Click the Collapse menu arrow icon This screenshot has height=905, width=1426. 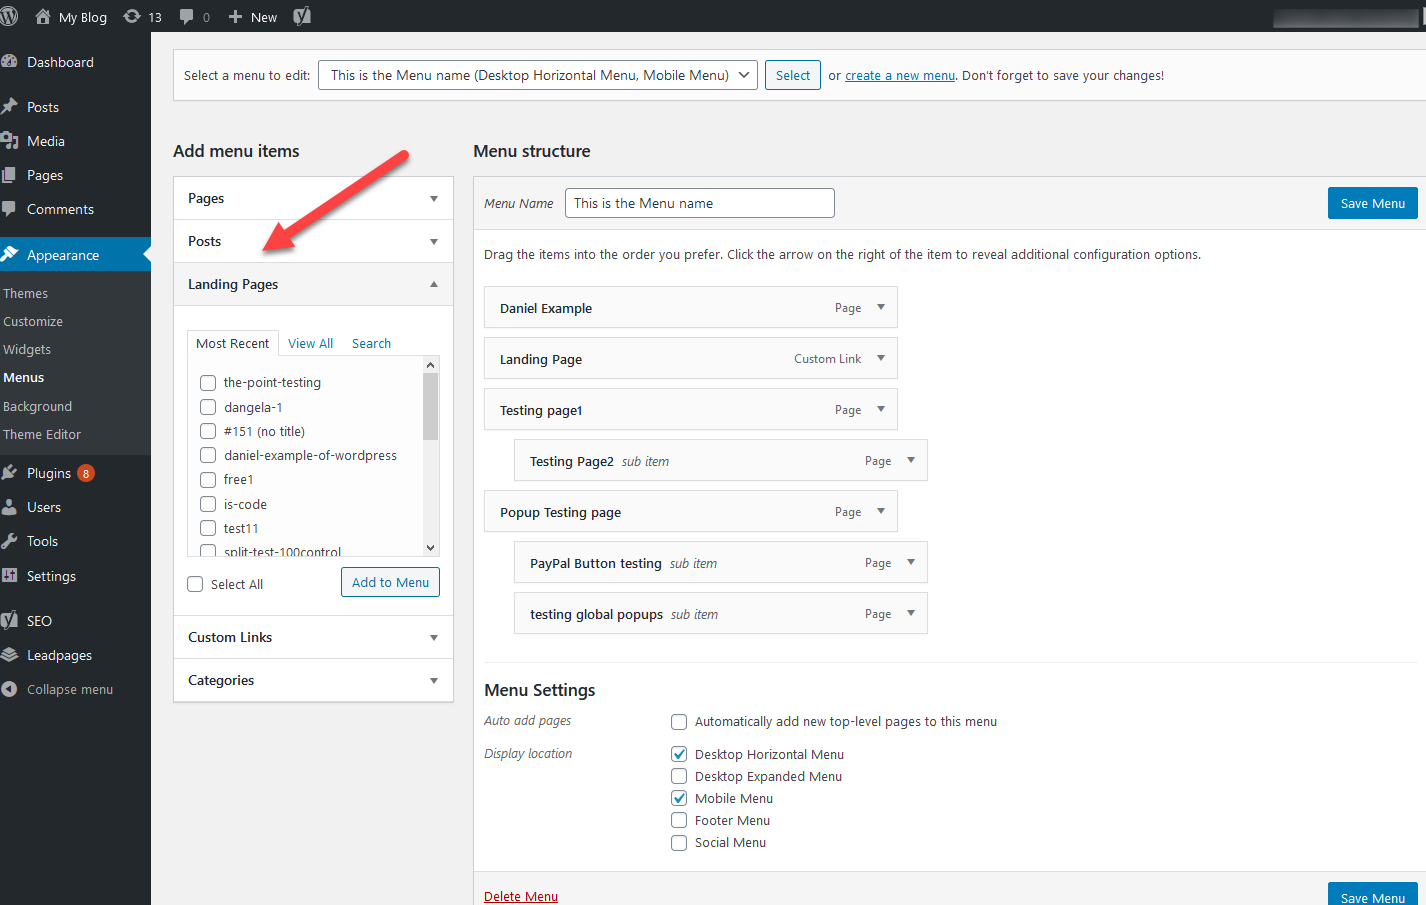[x=10, y=689]
